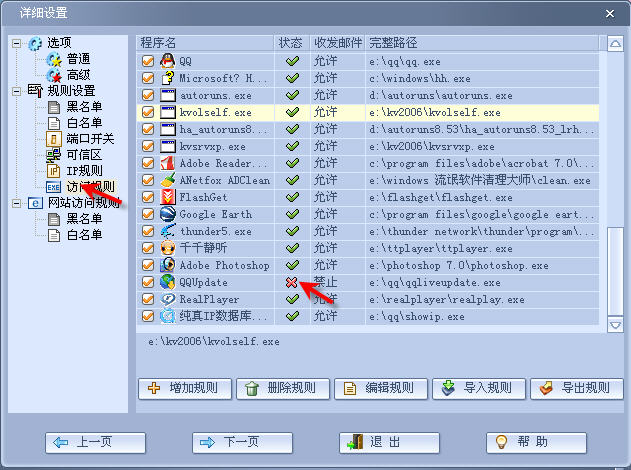Open 黑名单 under 网站访问规则

point(84,219)
